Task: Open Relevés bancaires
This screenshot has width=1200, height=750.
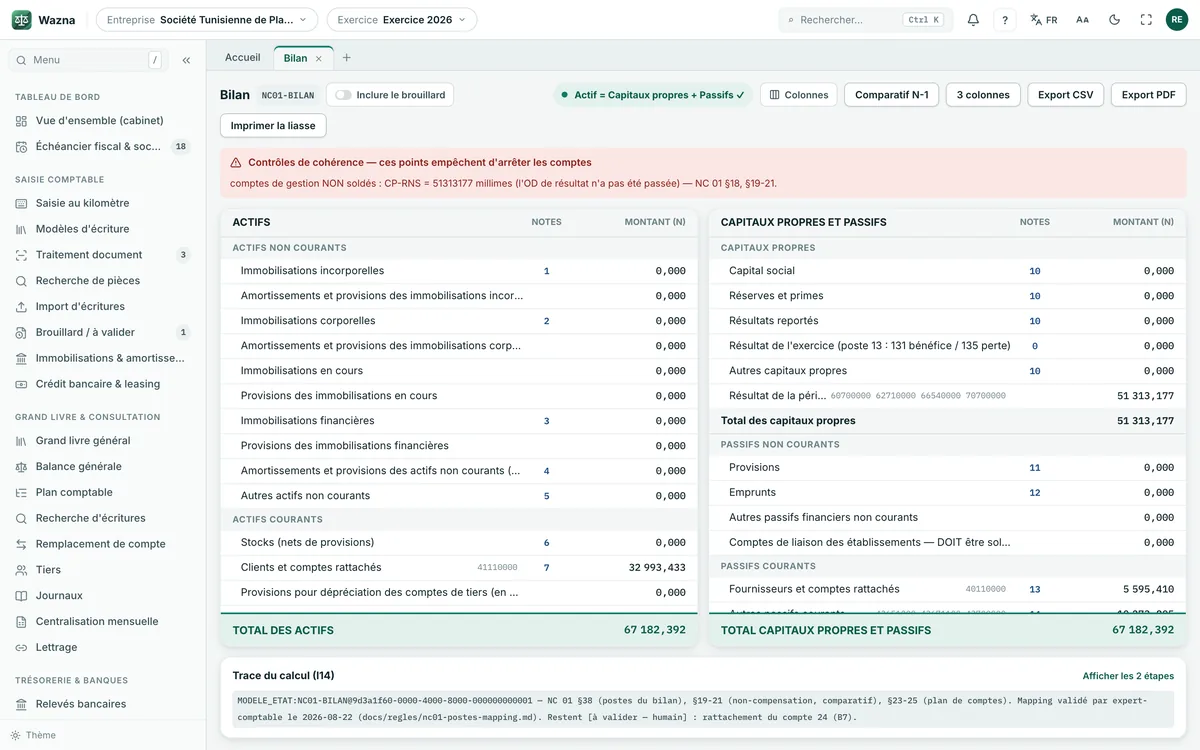Action: [103, 704]
